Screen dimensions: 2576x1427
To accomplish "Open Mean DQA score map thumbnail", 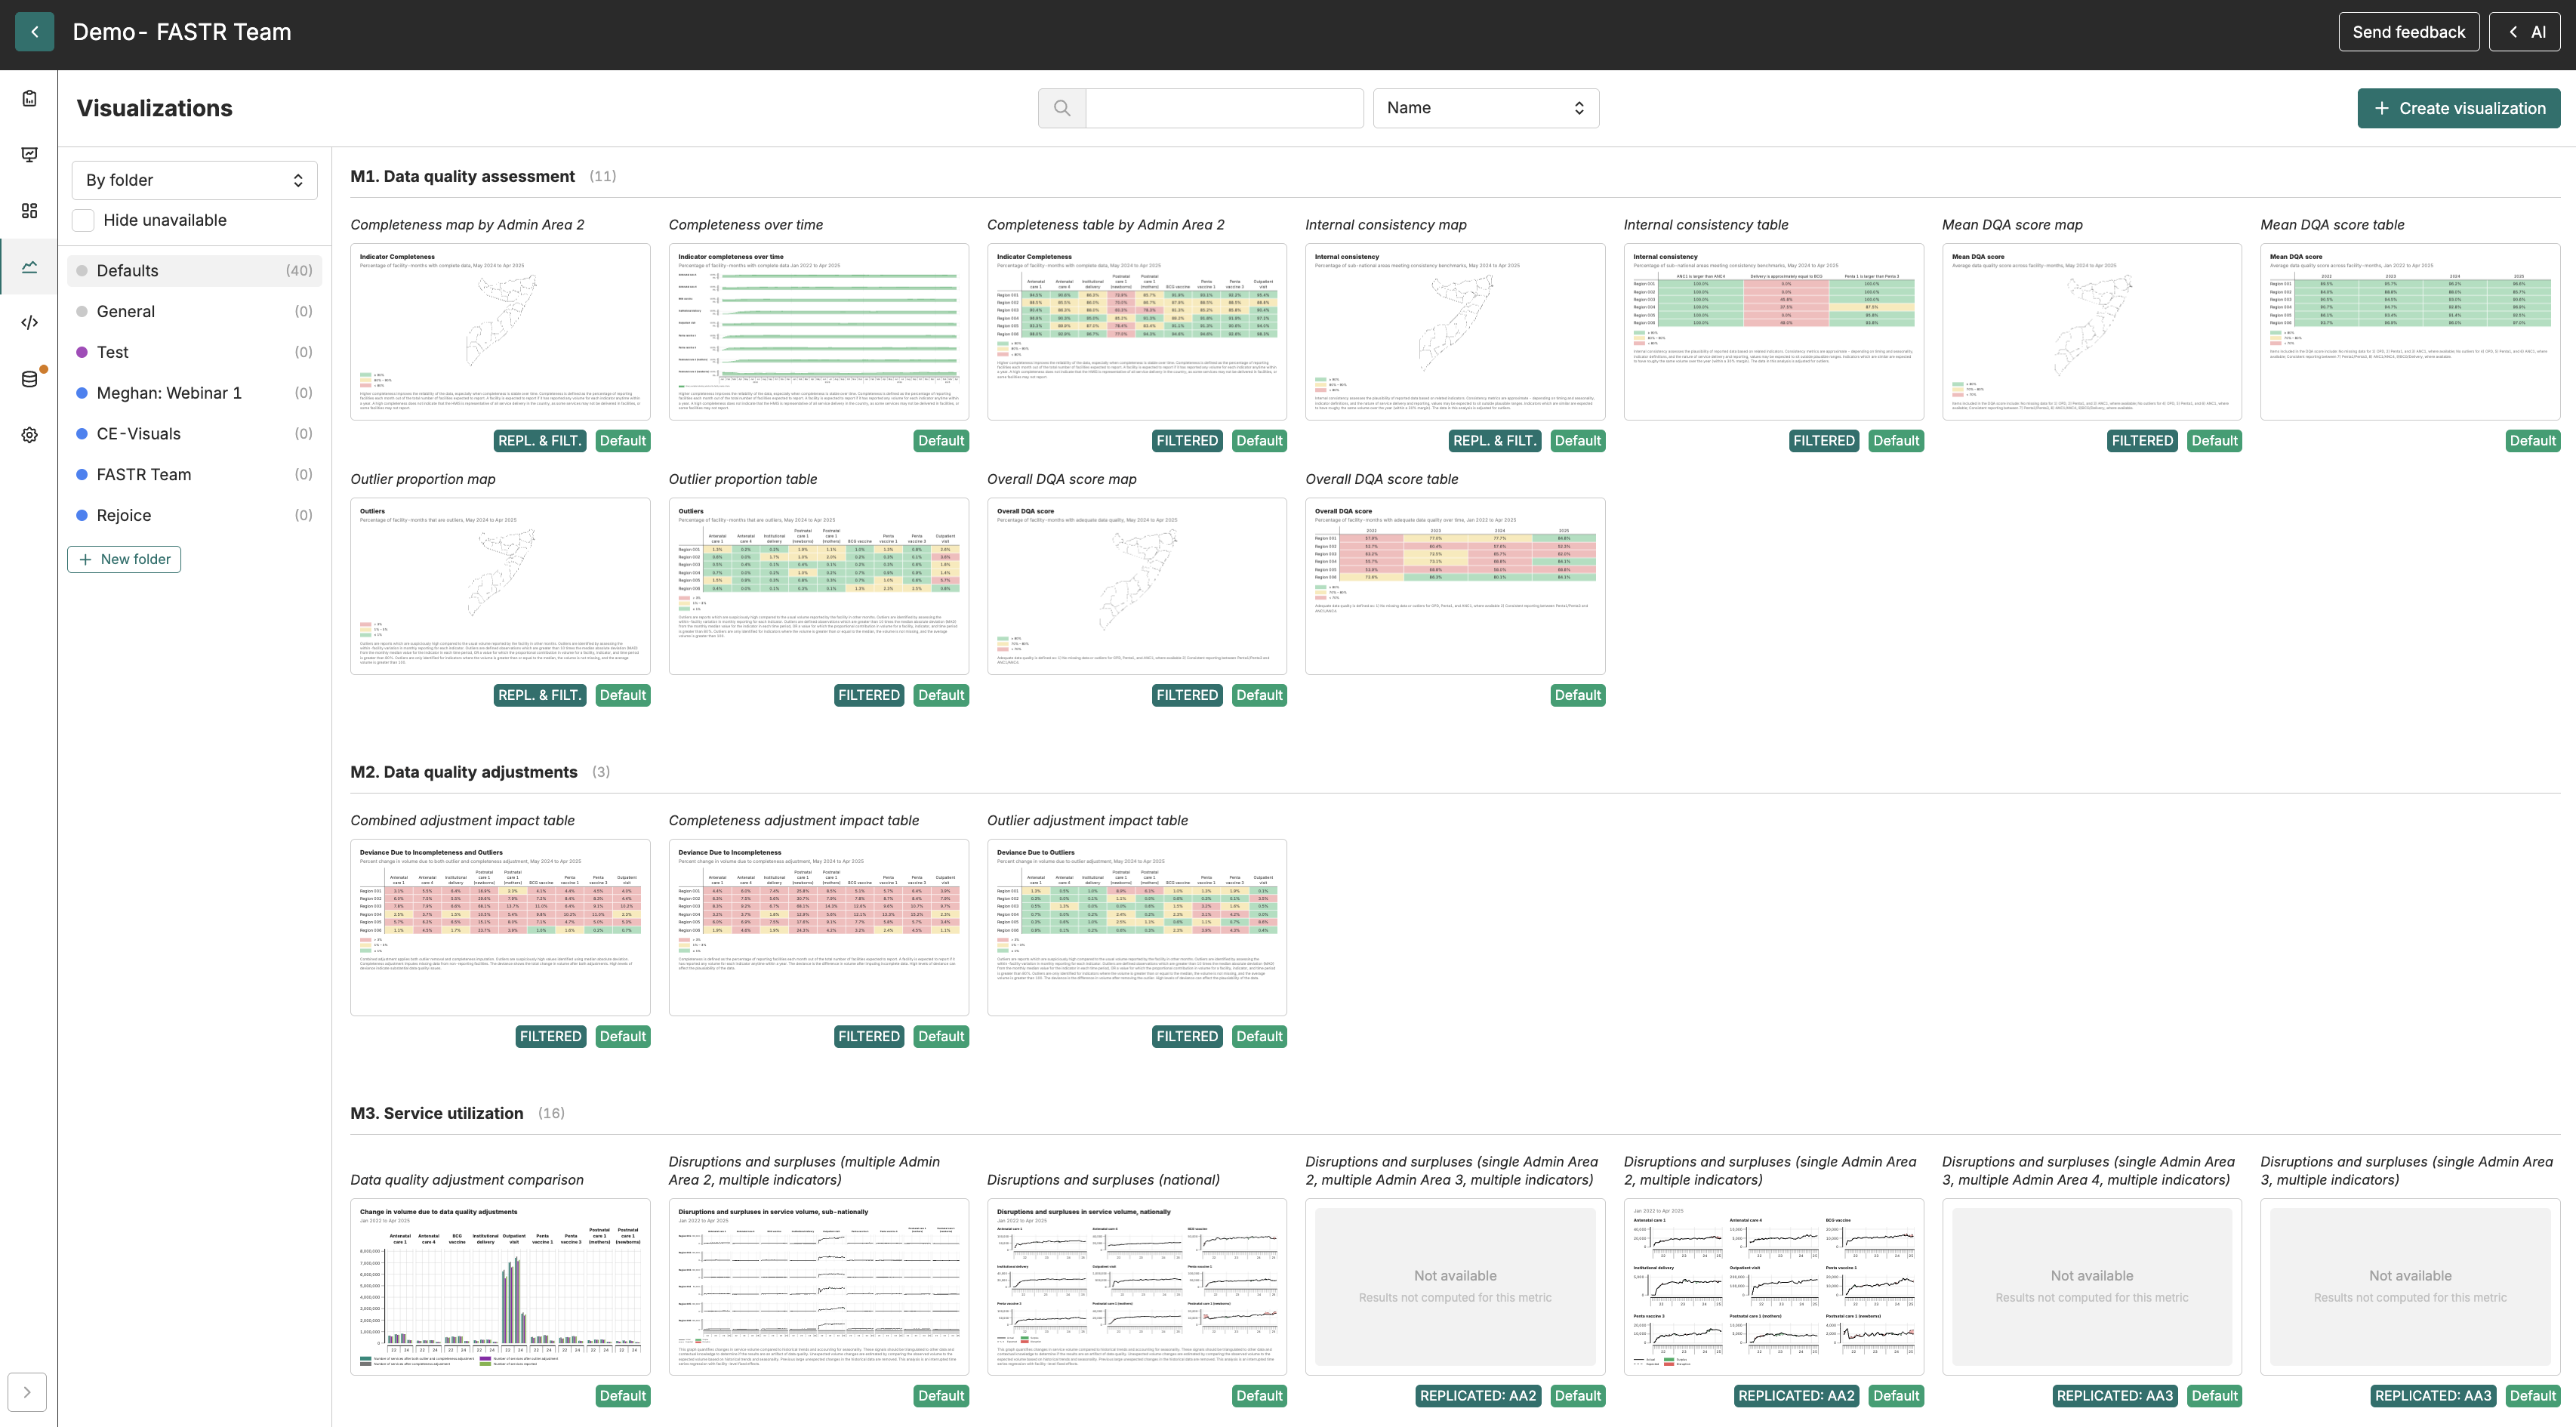I will [x=2092, y=332].
